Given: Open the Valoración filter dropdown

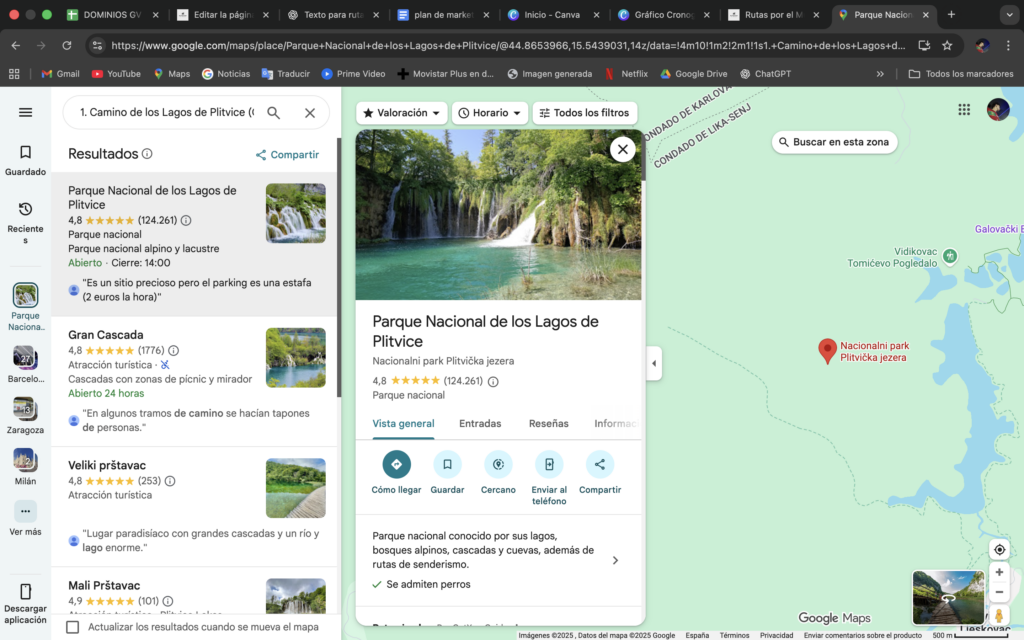Looking at the screenshot, I should [402, 113].
